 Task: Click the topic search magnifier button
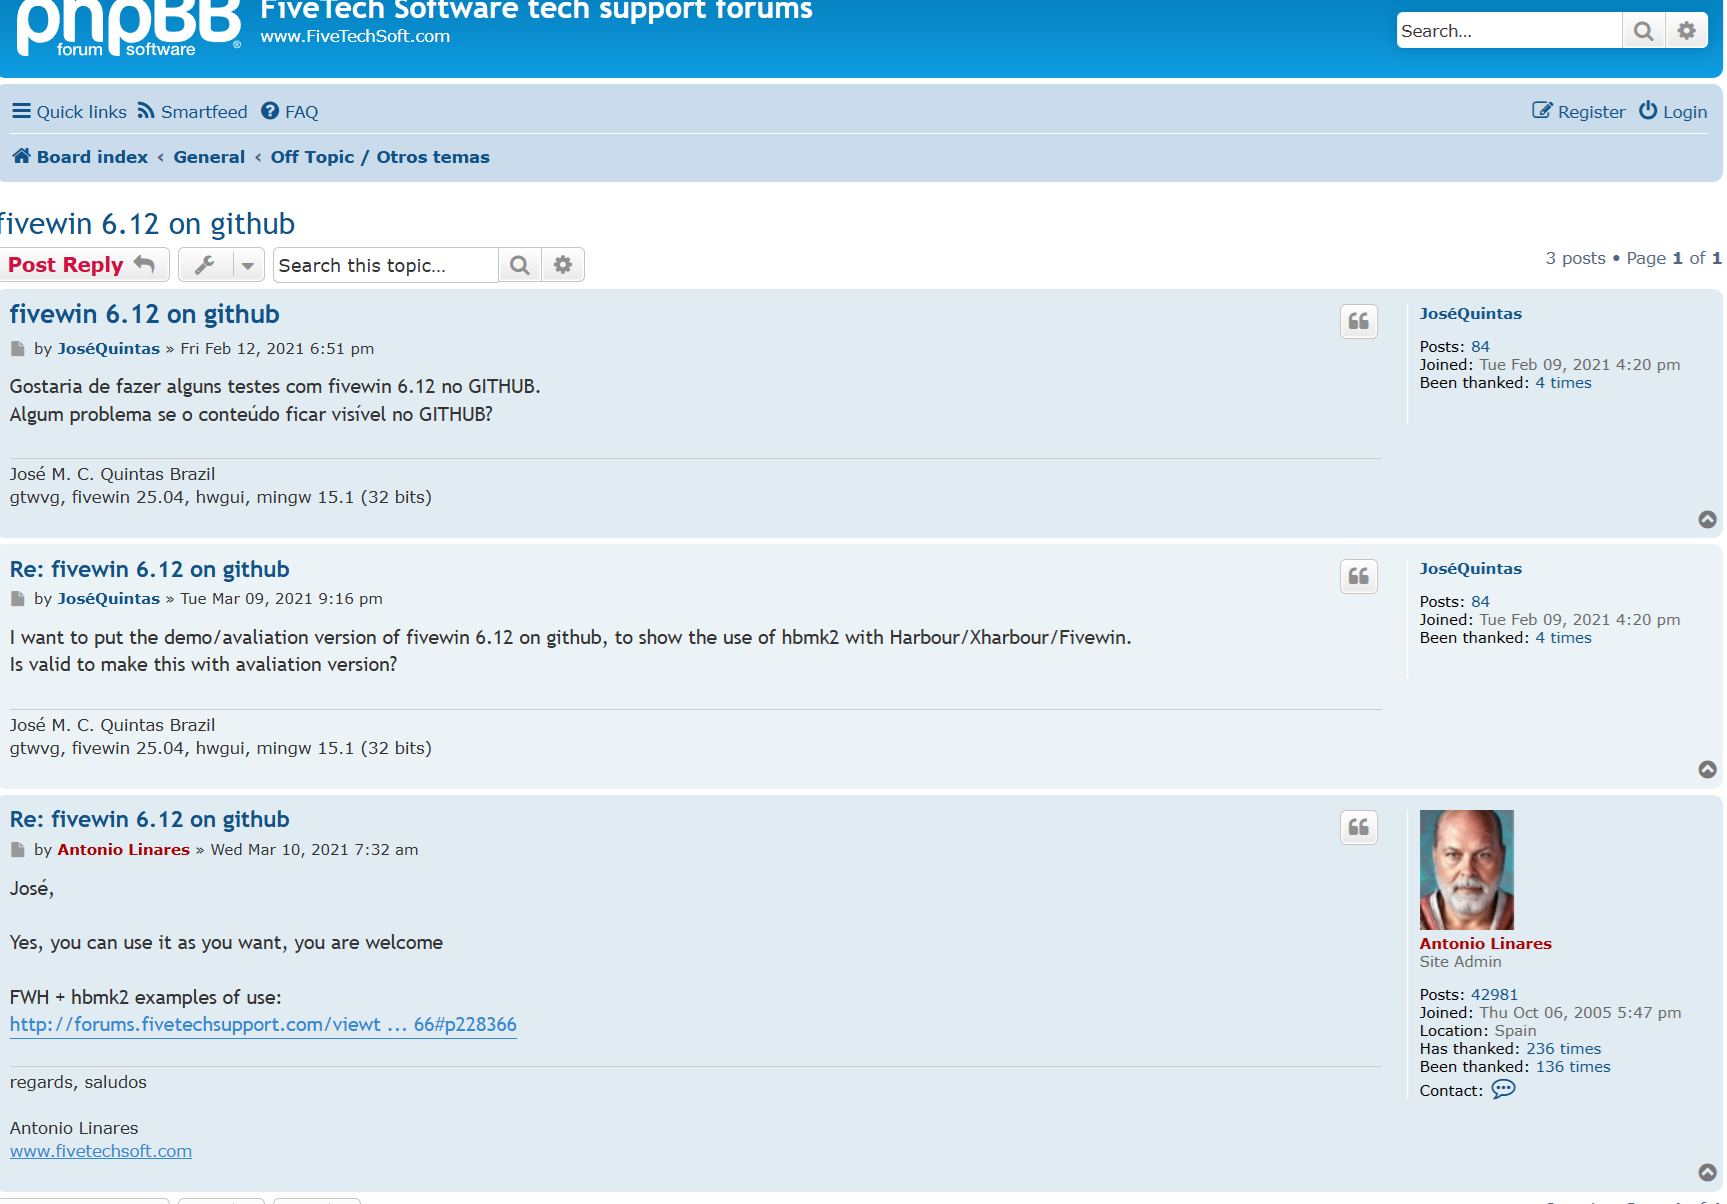point(519,265)
